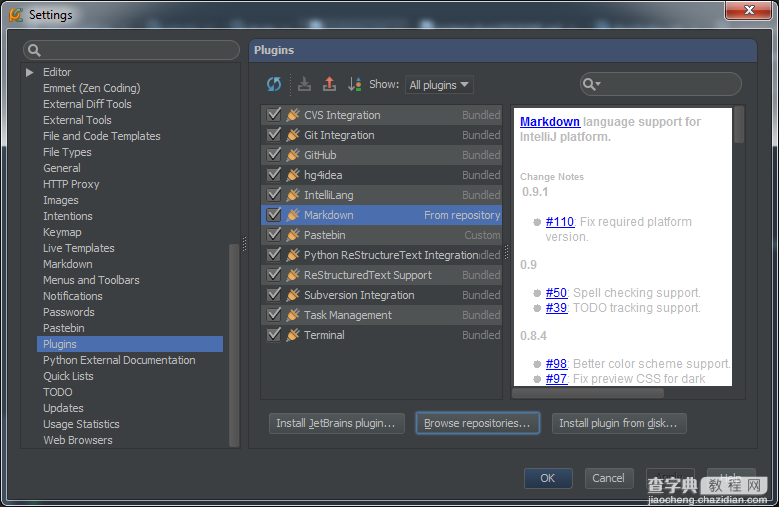Viewport: 779px width, 507px height.
Task: Open plugin search history dropdown arrow
Action: click(598, 84)
